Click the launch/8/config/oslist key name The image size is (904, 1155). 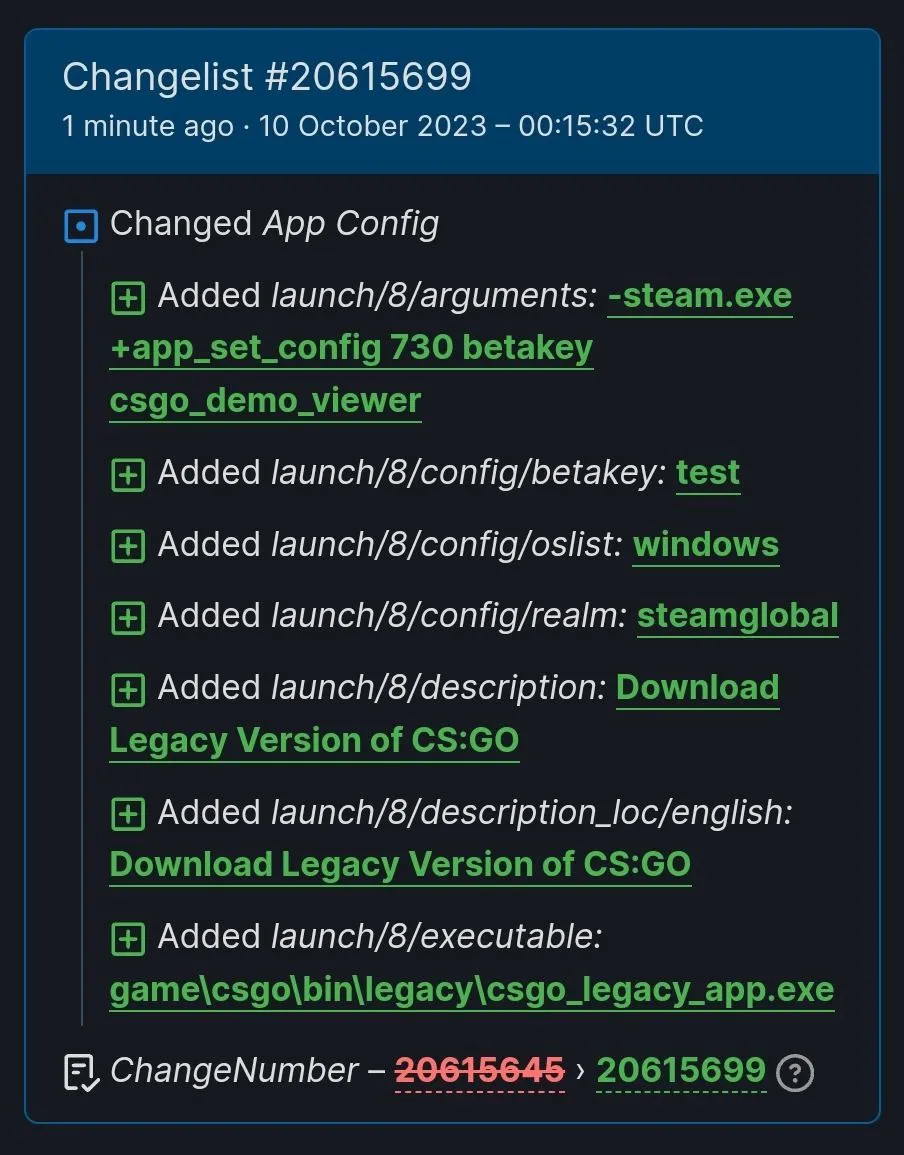point(446,545)
